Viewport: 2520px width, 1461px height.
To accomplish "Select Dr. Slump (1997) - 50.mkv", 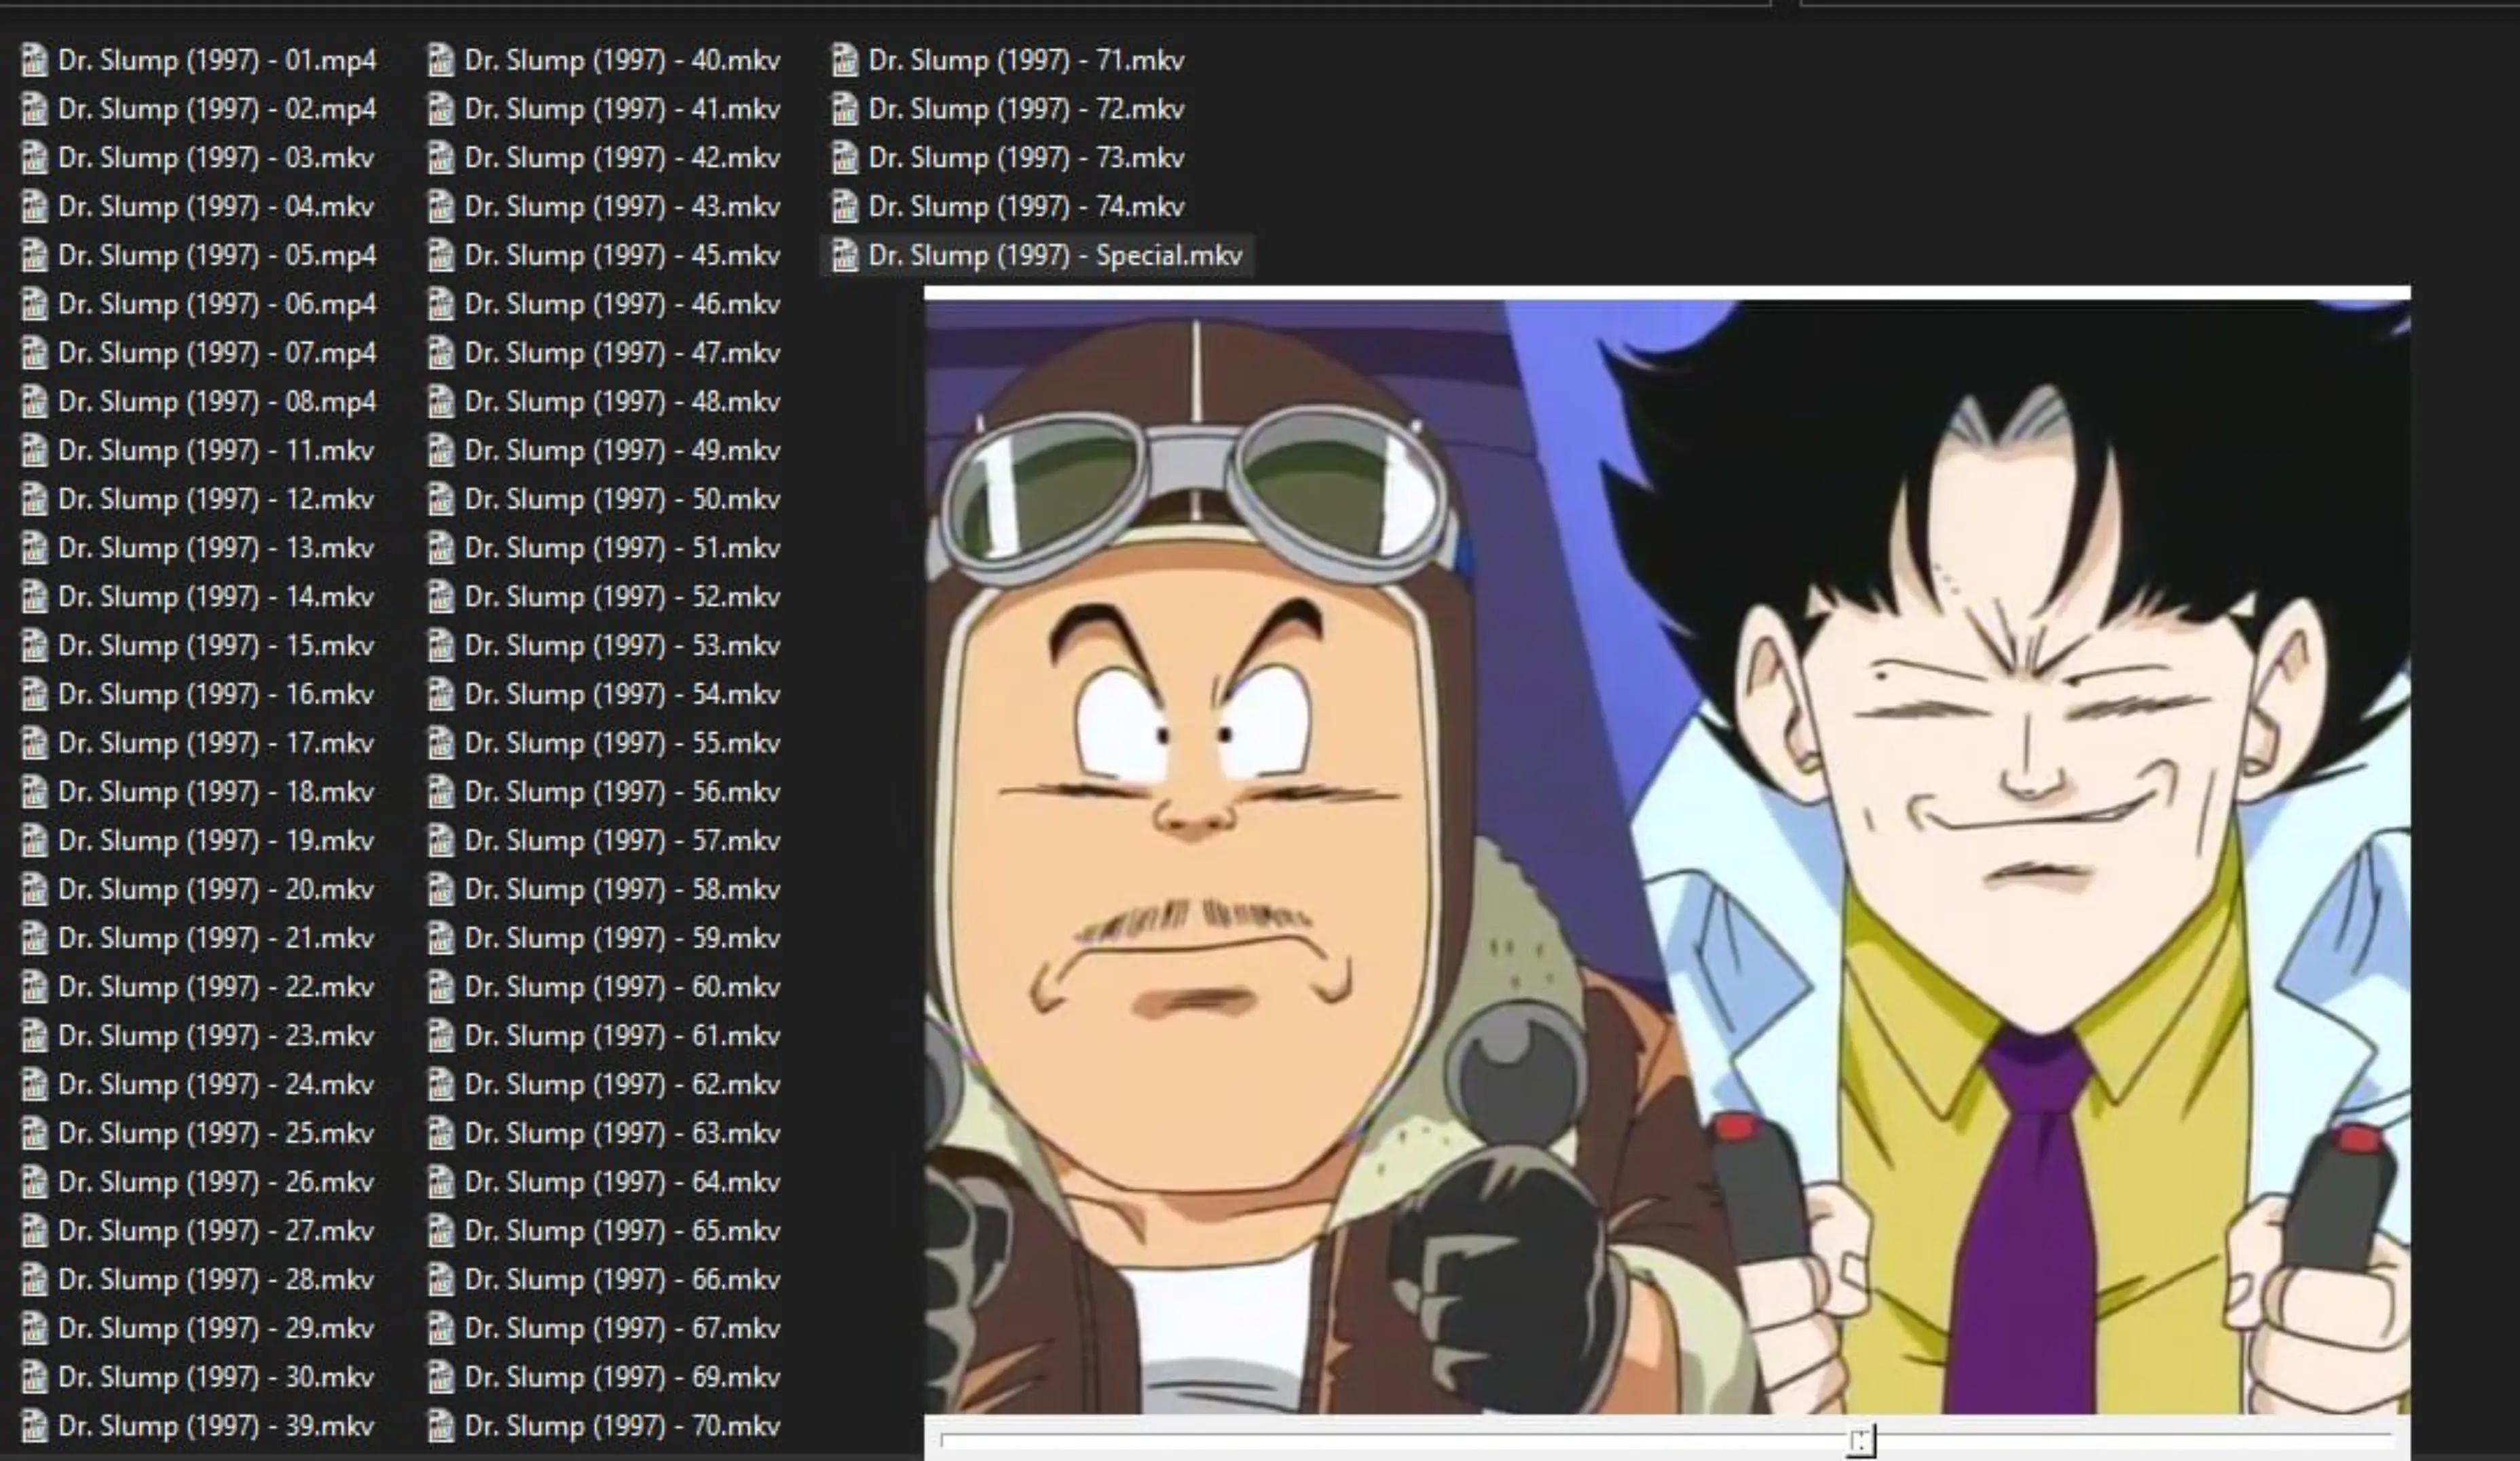I will click(604, 499).
